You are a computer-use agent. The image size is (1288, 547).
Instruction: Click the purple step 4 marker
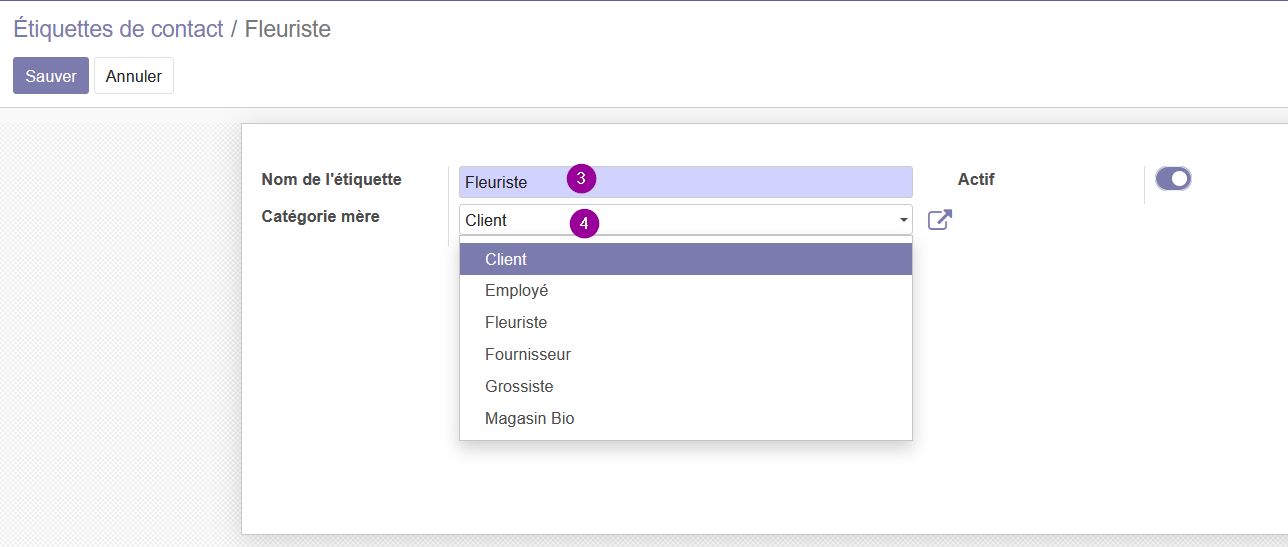584,223
